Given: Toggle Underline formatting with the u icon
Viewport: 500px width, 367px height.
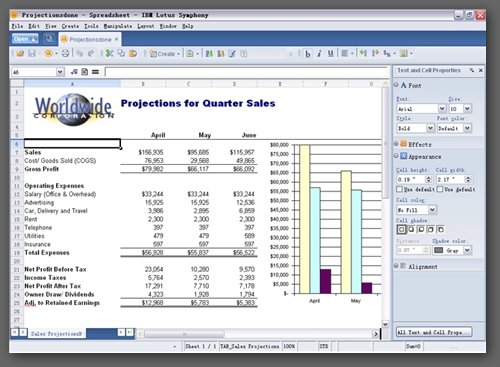Looking at the screenshot, I should tap(330, 54).
